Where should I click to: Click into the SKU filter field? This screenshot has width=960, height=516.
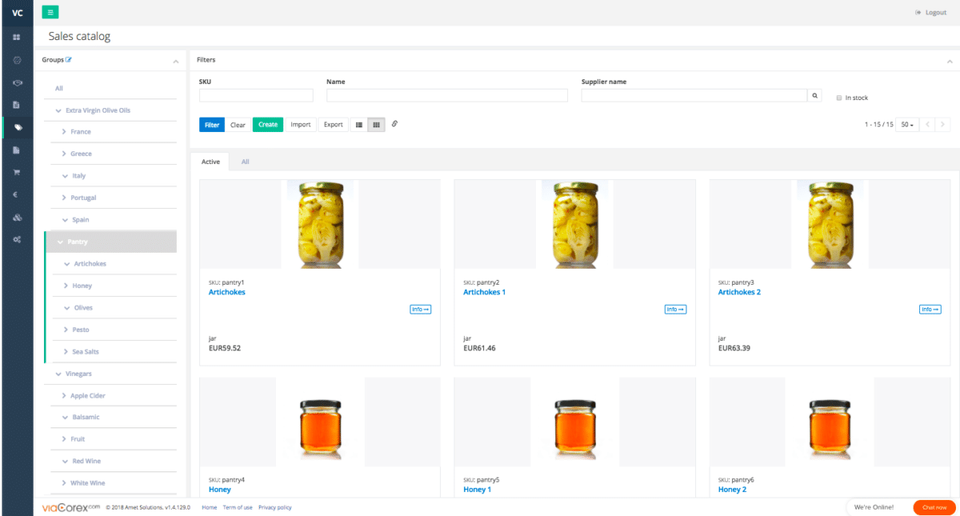pos(256,96)
